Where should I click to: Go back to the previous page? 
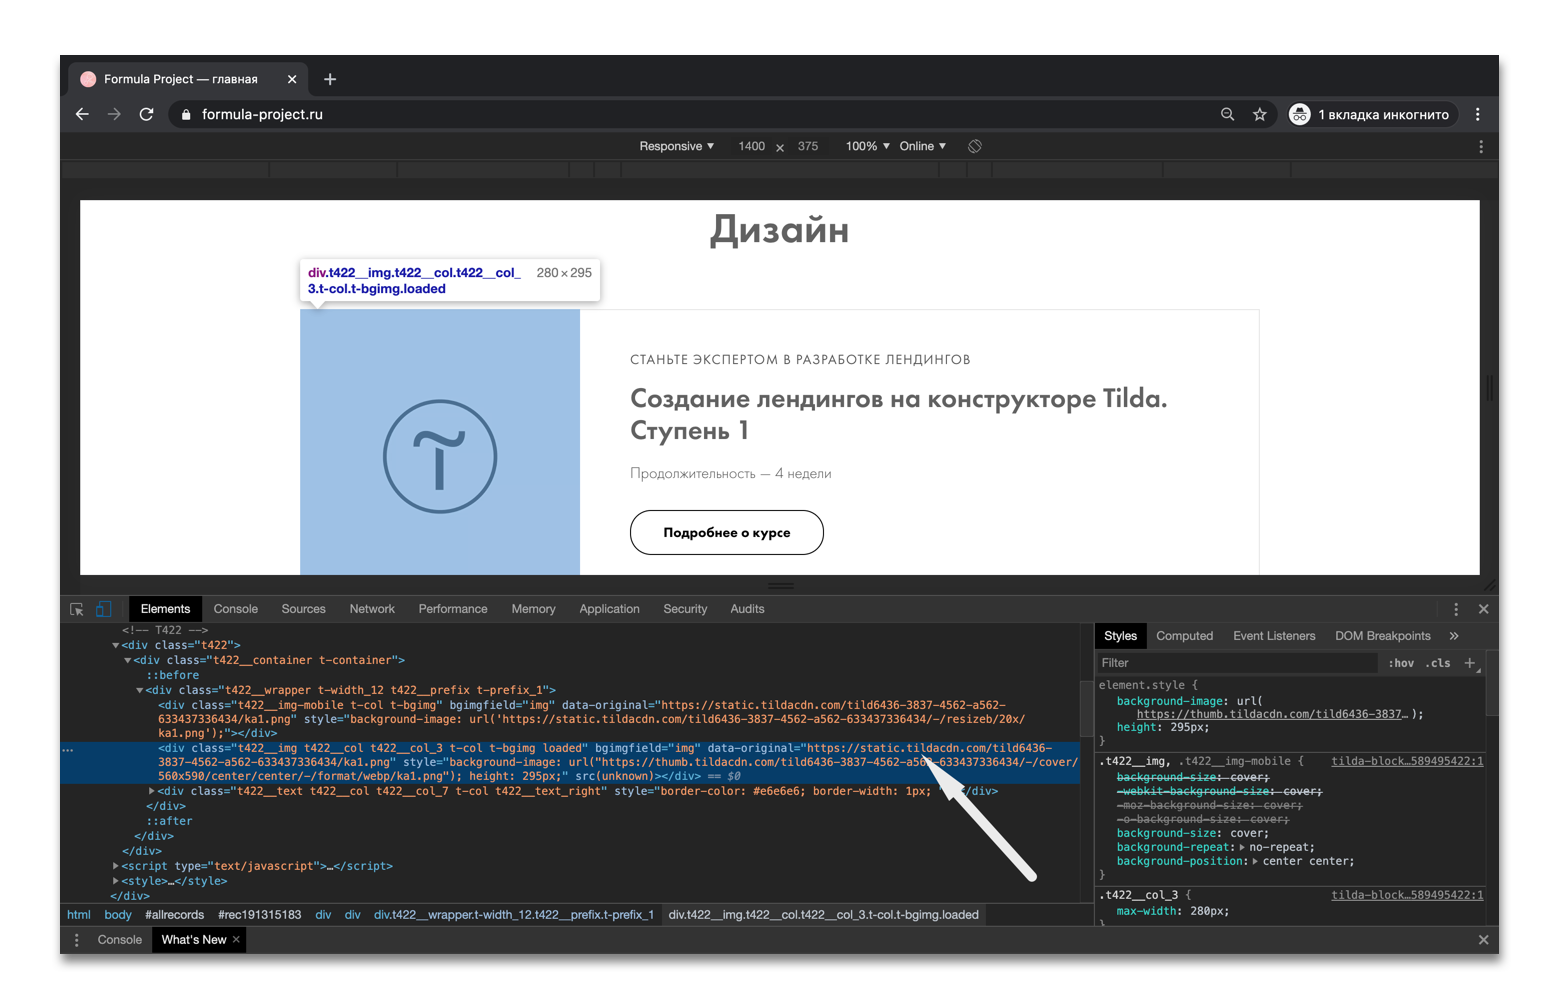click(x=82, y=114)
